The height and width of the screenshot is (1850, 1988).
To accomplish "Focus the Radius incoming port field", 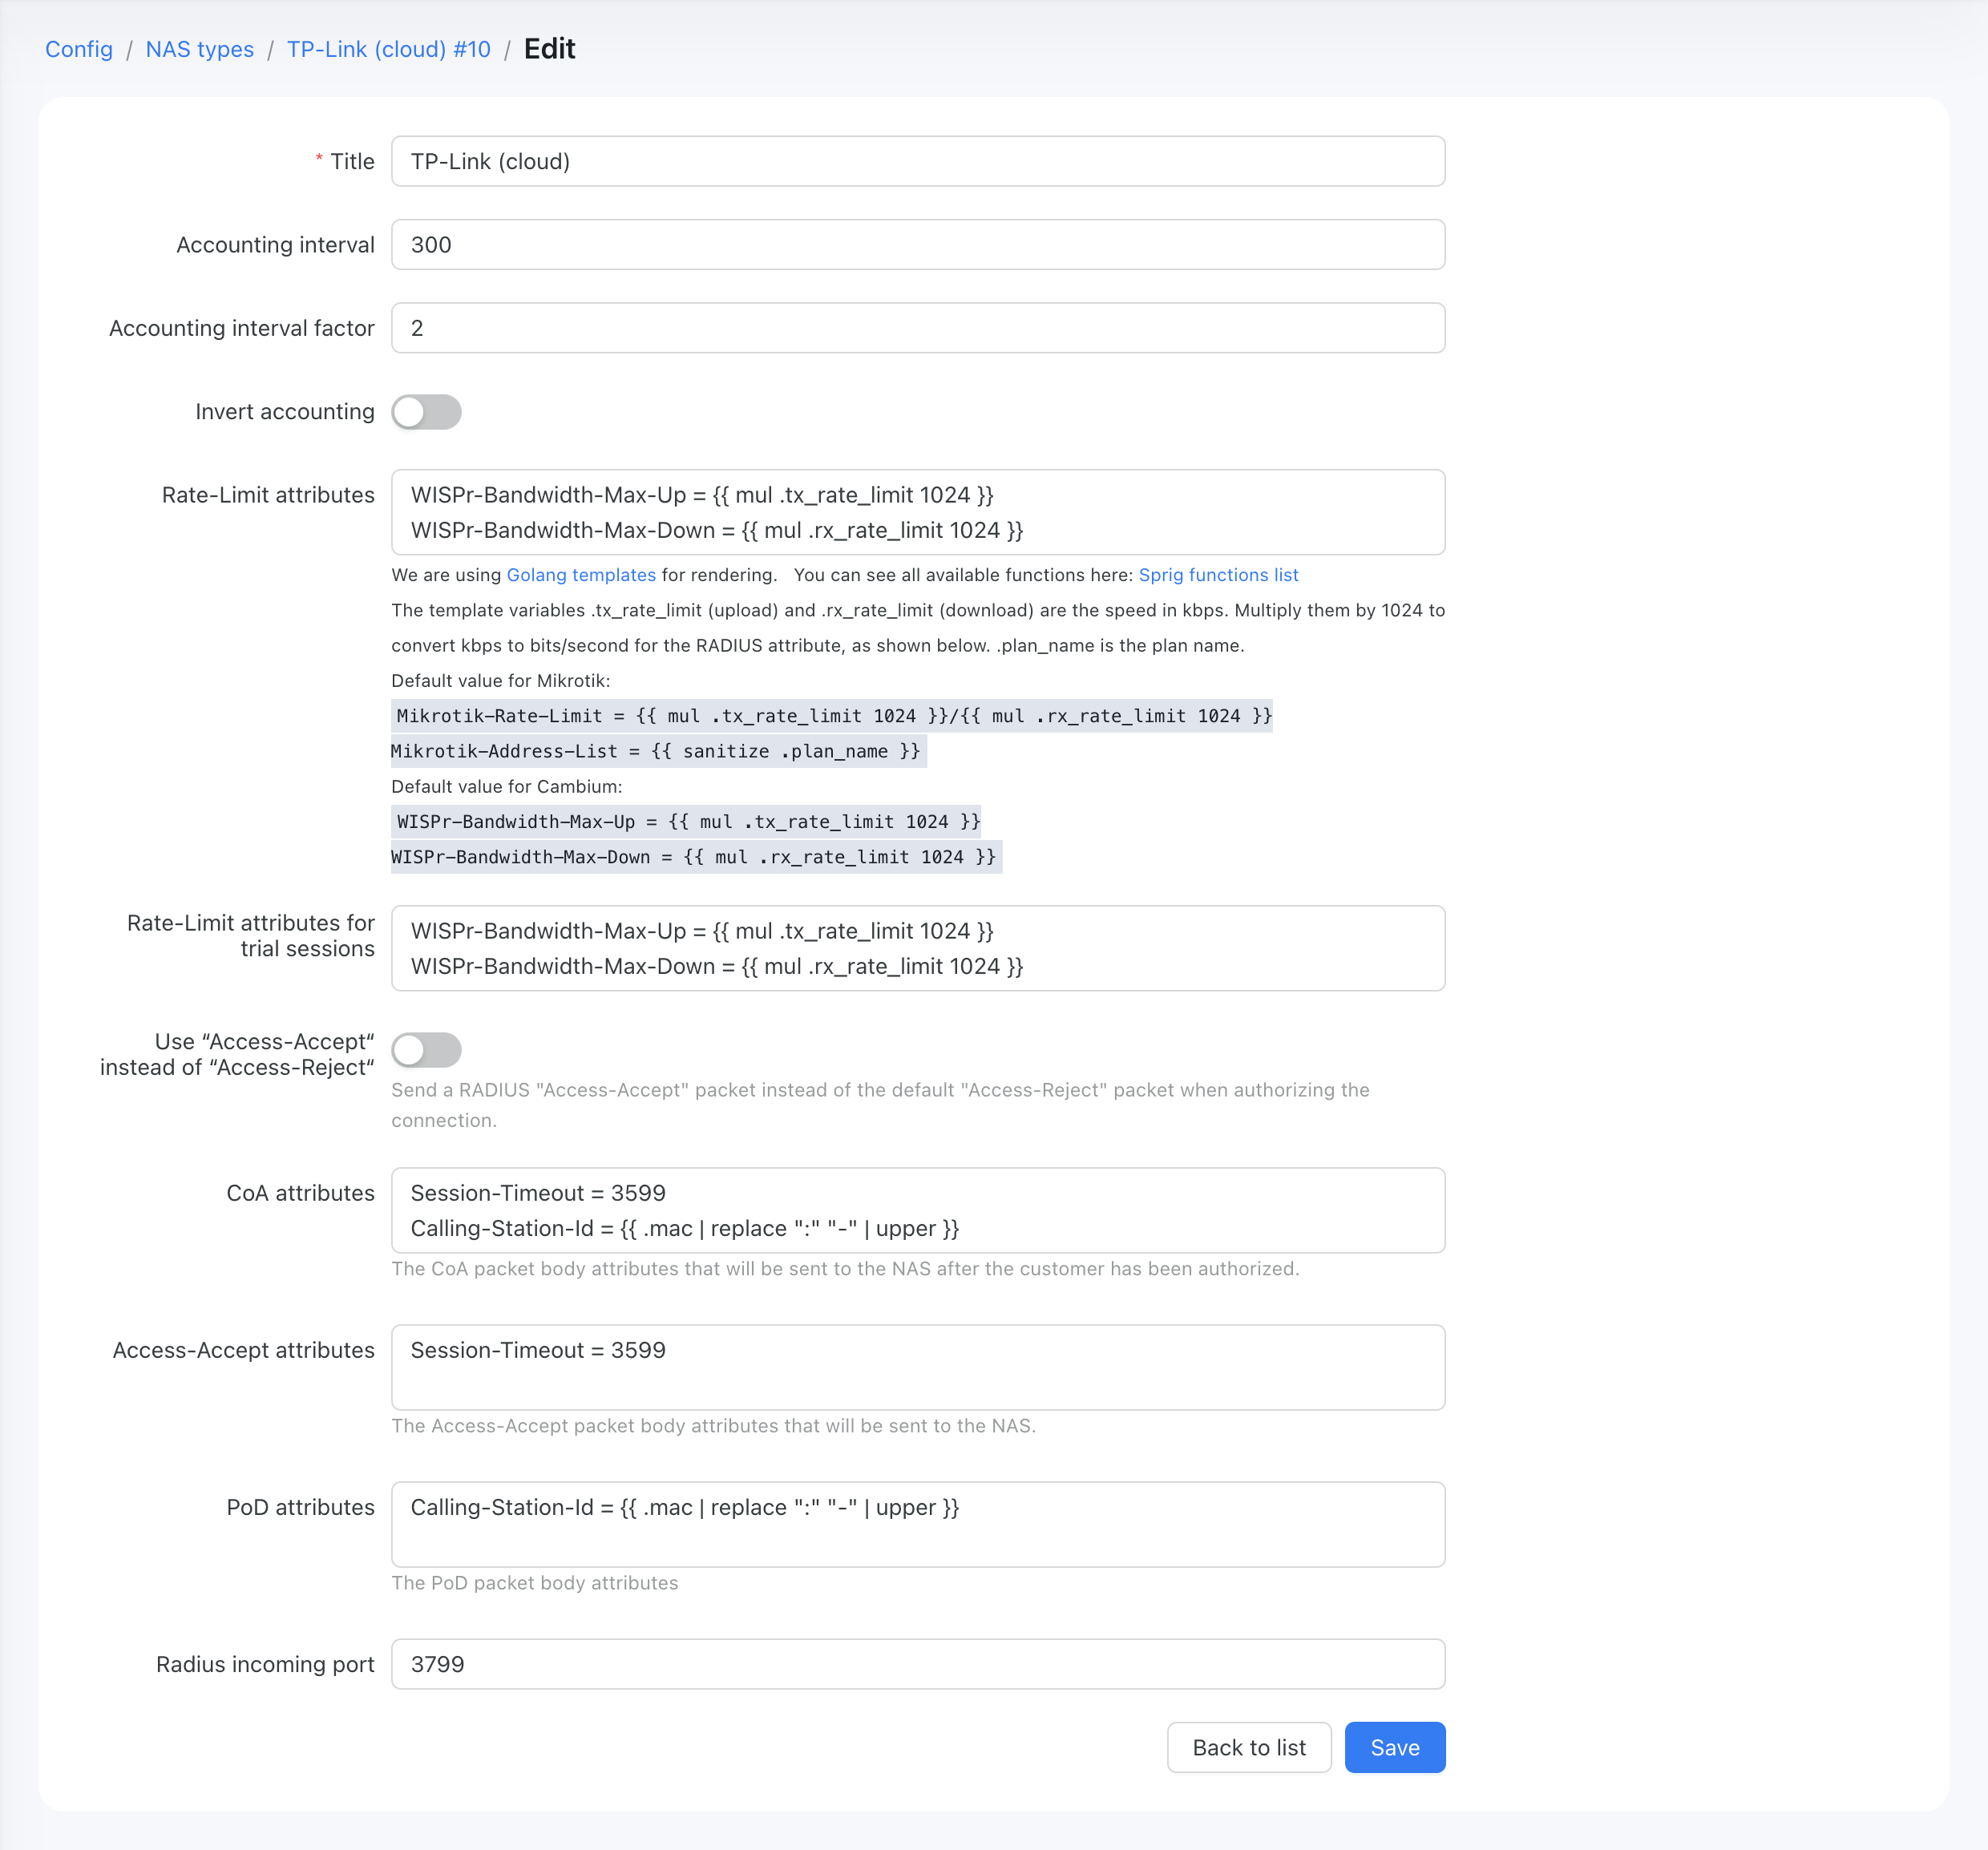I will pyautogui.click(x=918, y=1664).
